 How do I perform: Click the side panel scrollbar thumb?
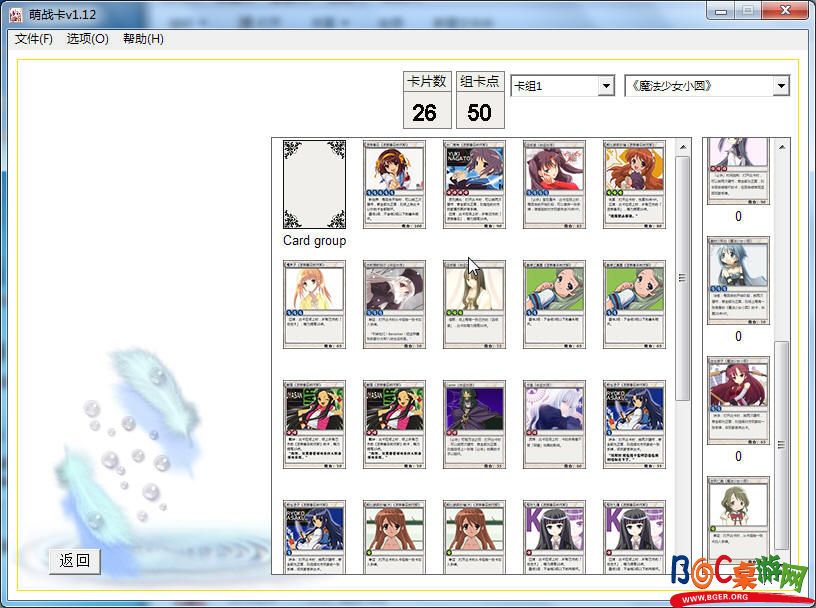pos(782,445)
